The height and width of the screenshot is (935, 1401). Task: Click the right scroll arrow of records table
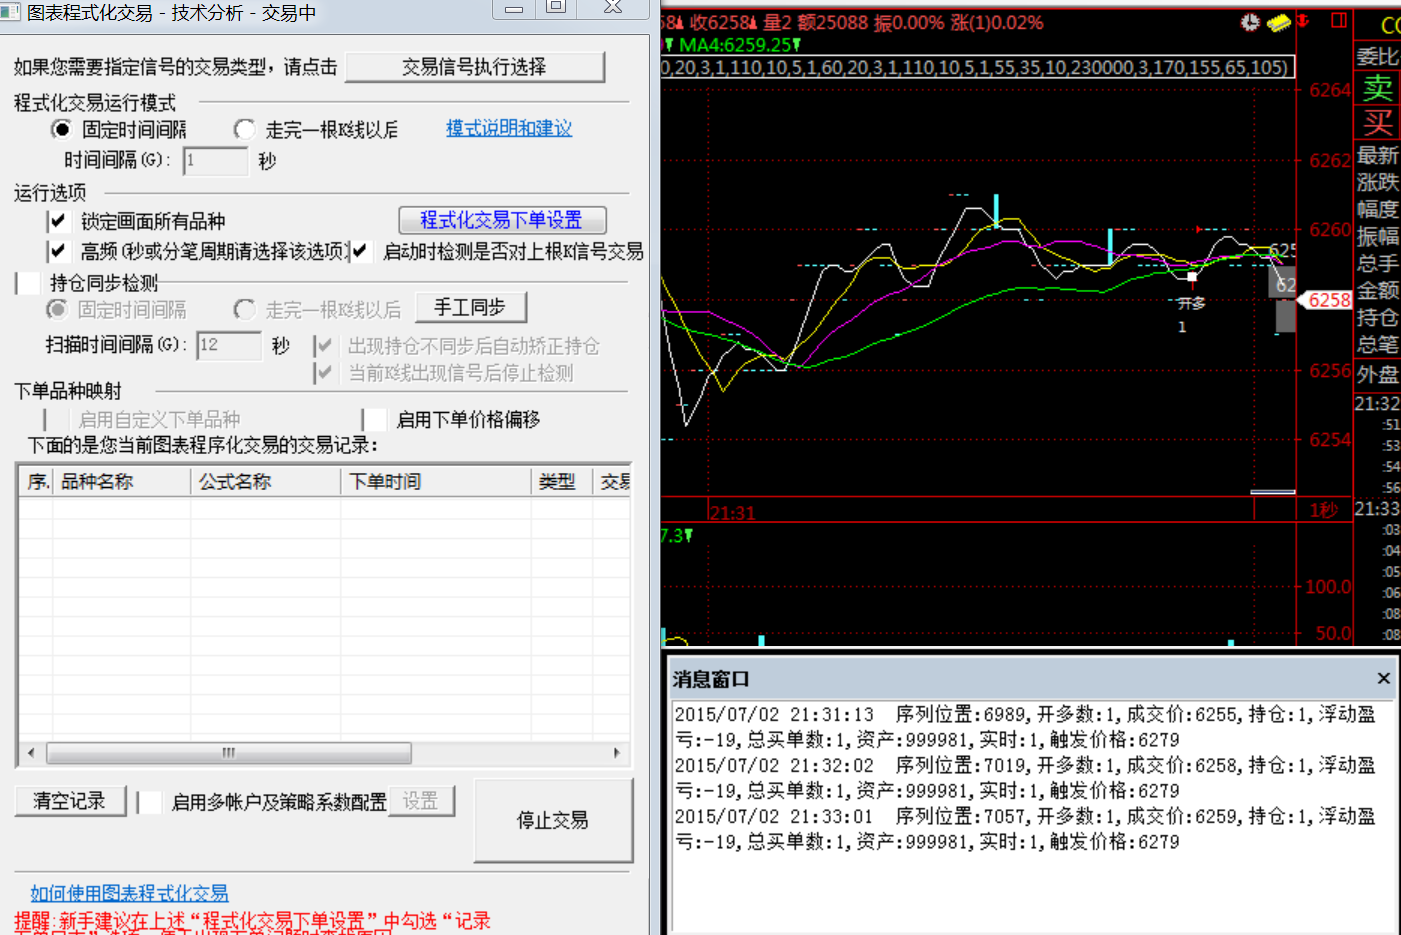pos(616,752)
